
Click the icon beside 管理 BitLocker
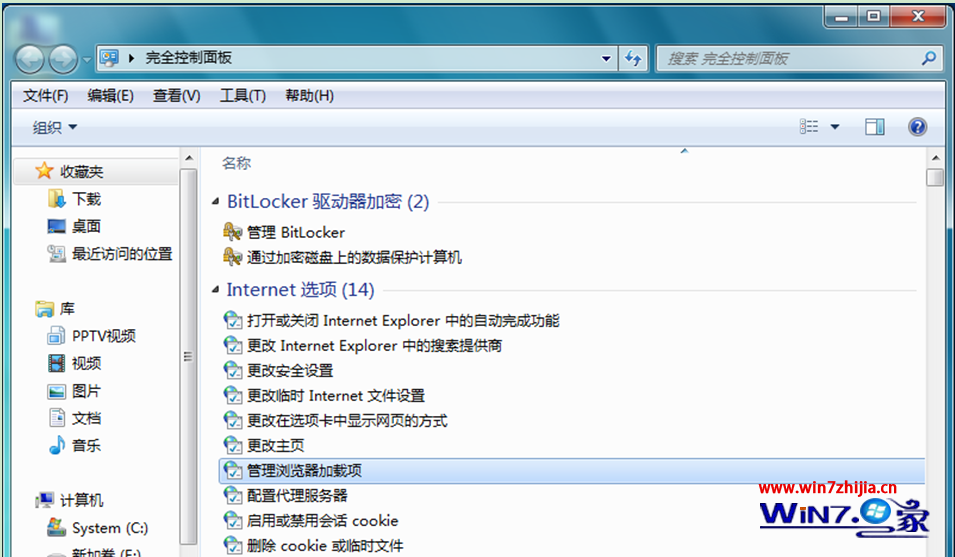point(233,232)
